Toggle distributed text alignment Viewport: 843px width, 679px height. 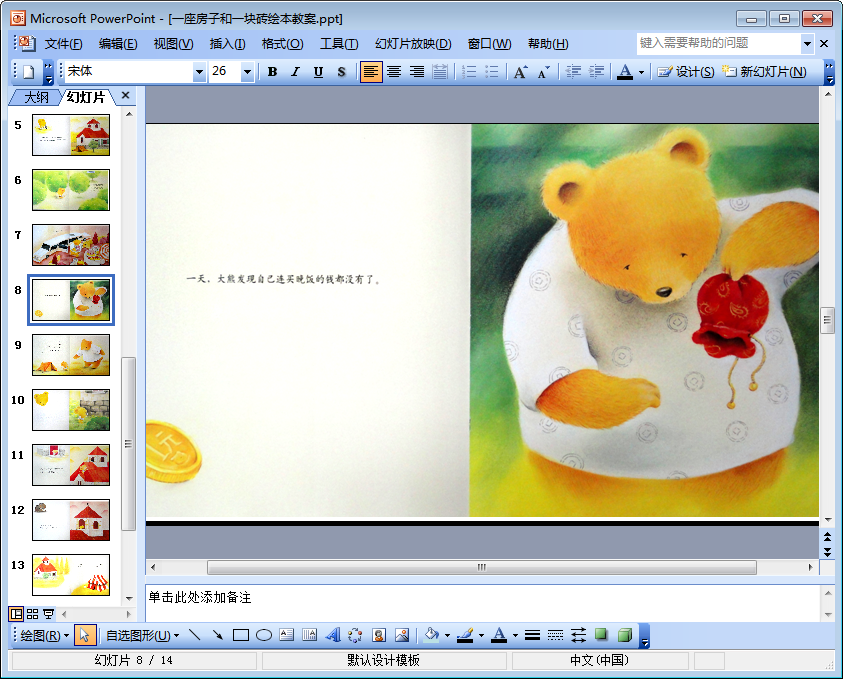(440, 72)
